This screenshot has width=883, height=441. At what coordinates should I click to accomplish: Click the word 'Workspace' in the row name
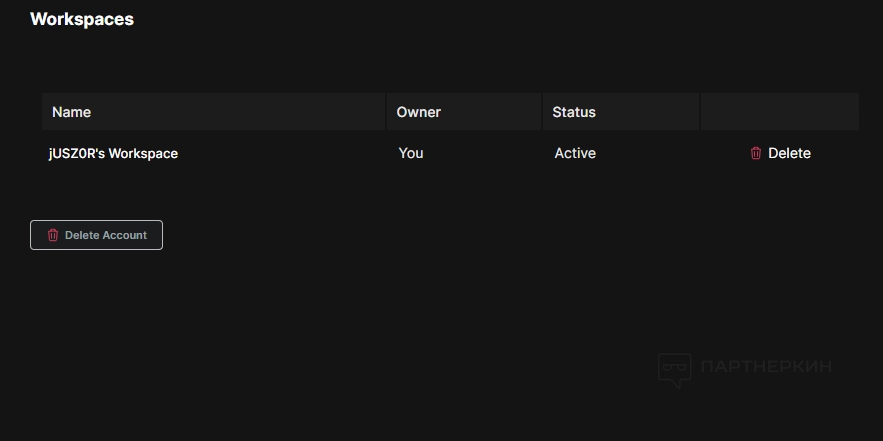point(143,154)
